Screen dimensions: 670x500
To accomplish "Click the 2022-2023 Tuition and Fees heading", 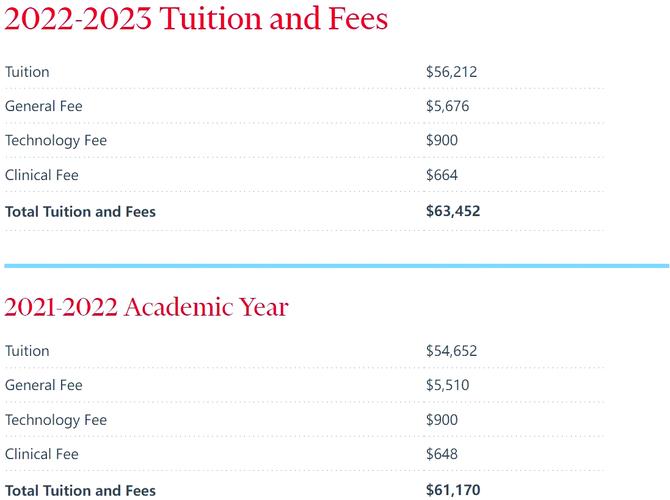I will [x=196, y=19].
